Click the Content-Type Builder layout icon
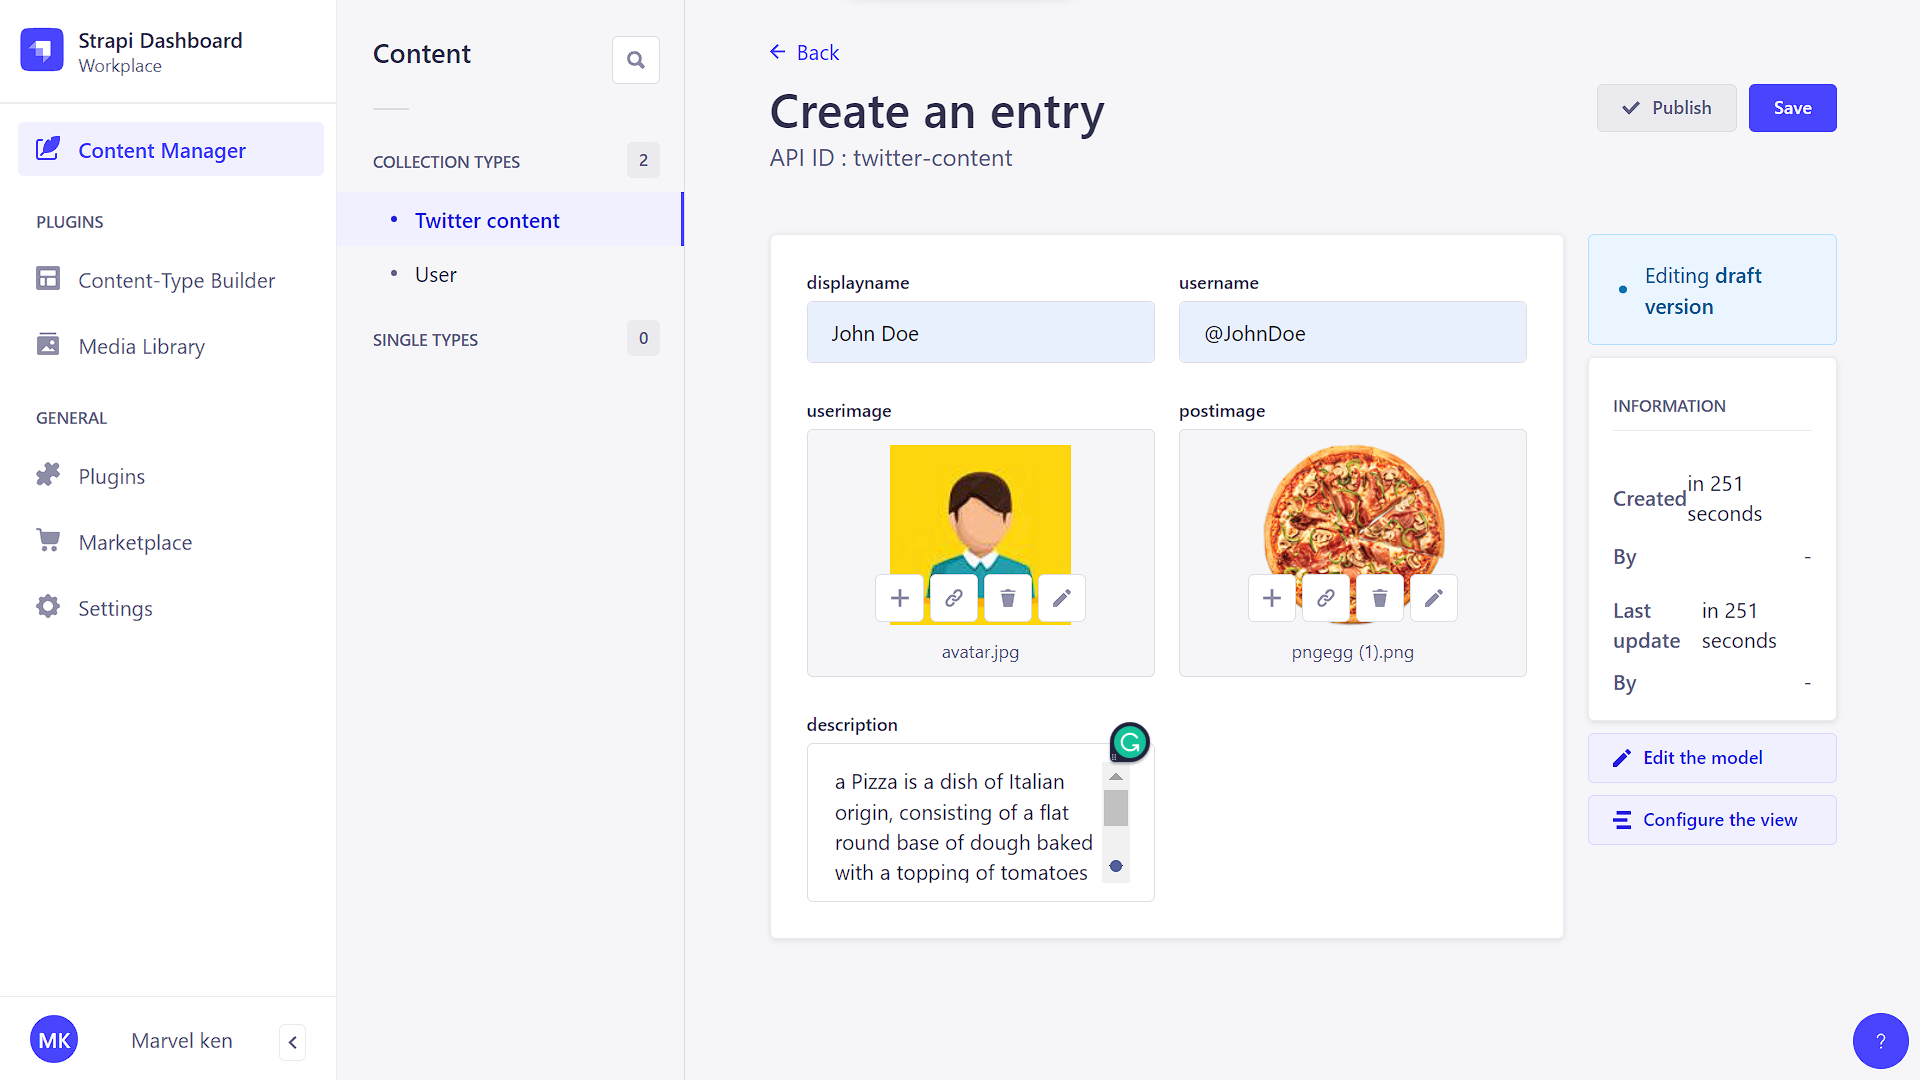The image size is (1920, 1080). point(48,278)
